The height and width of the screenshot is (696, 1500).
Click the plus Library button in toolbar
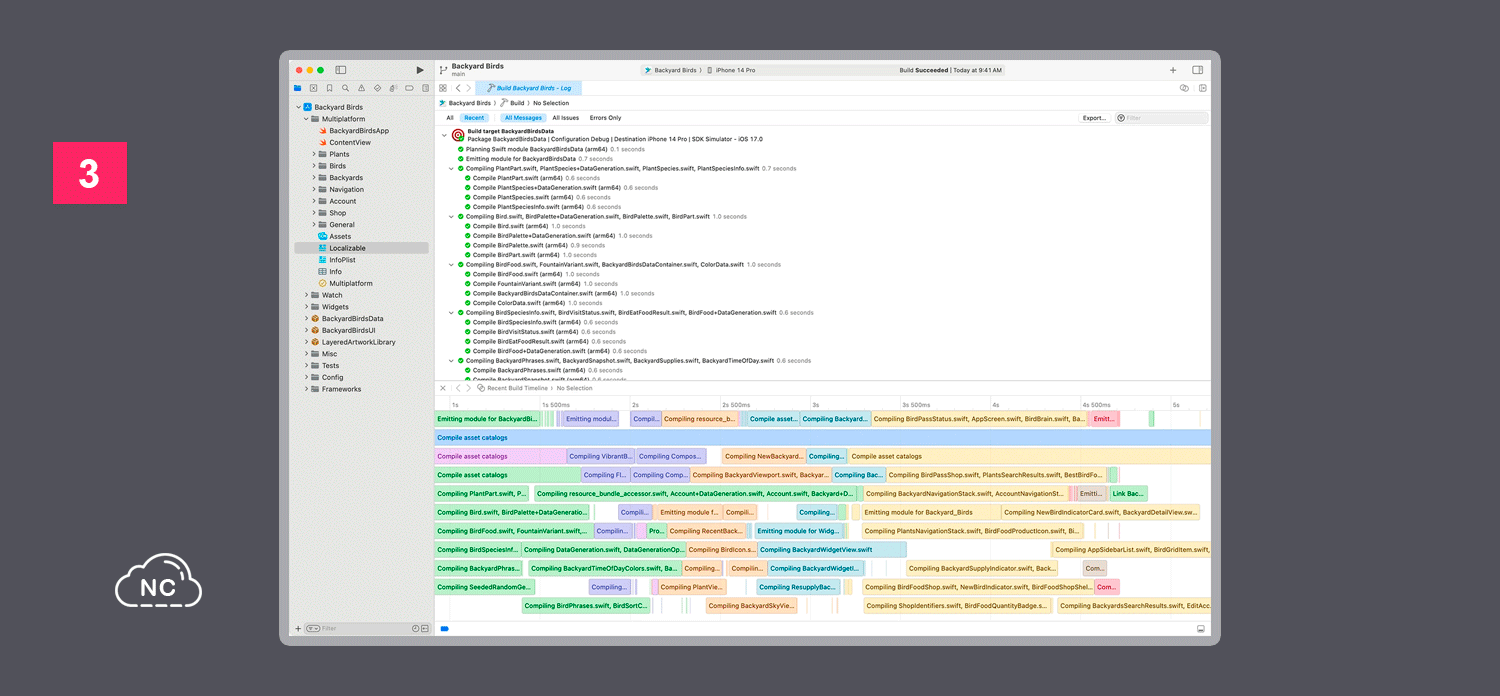point(1173,70)
